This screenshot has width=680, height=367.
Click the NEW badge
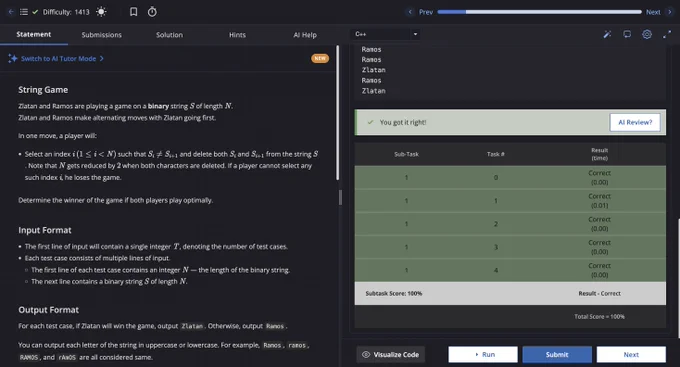(x=320, y=58)
